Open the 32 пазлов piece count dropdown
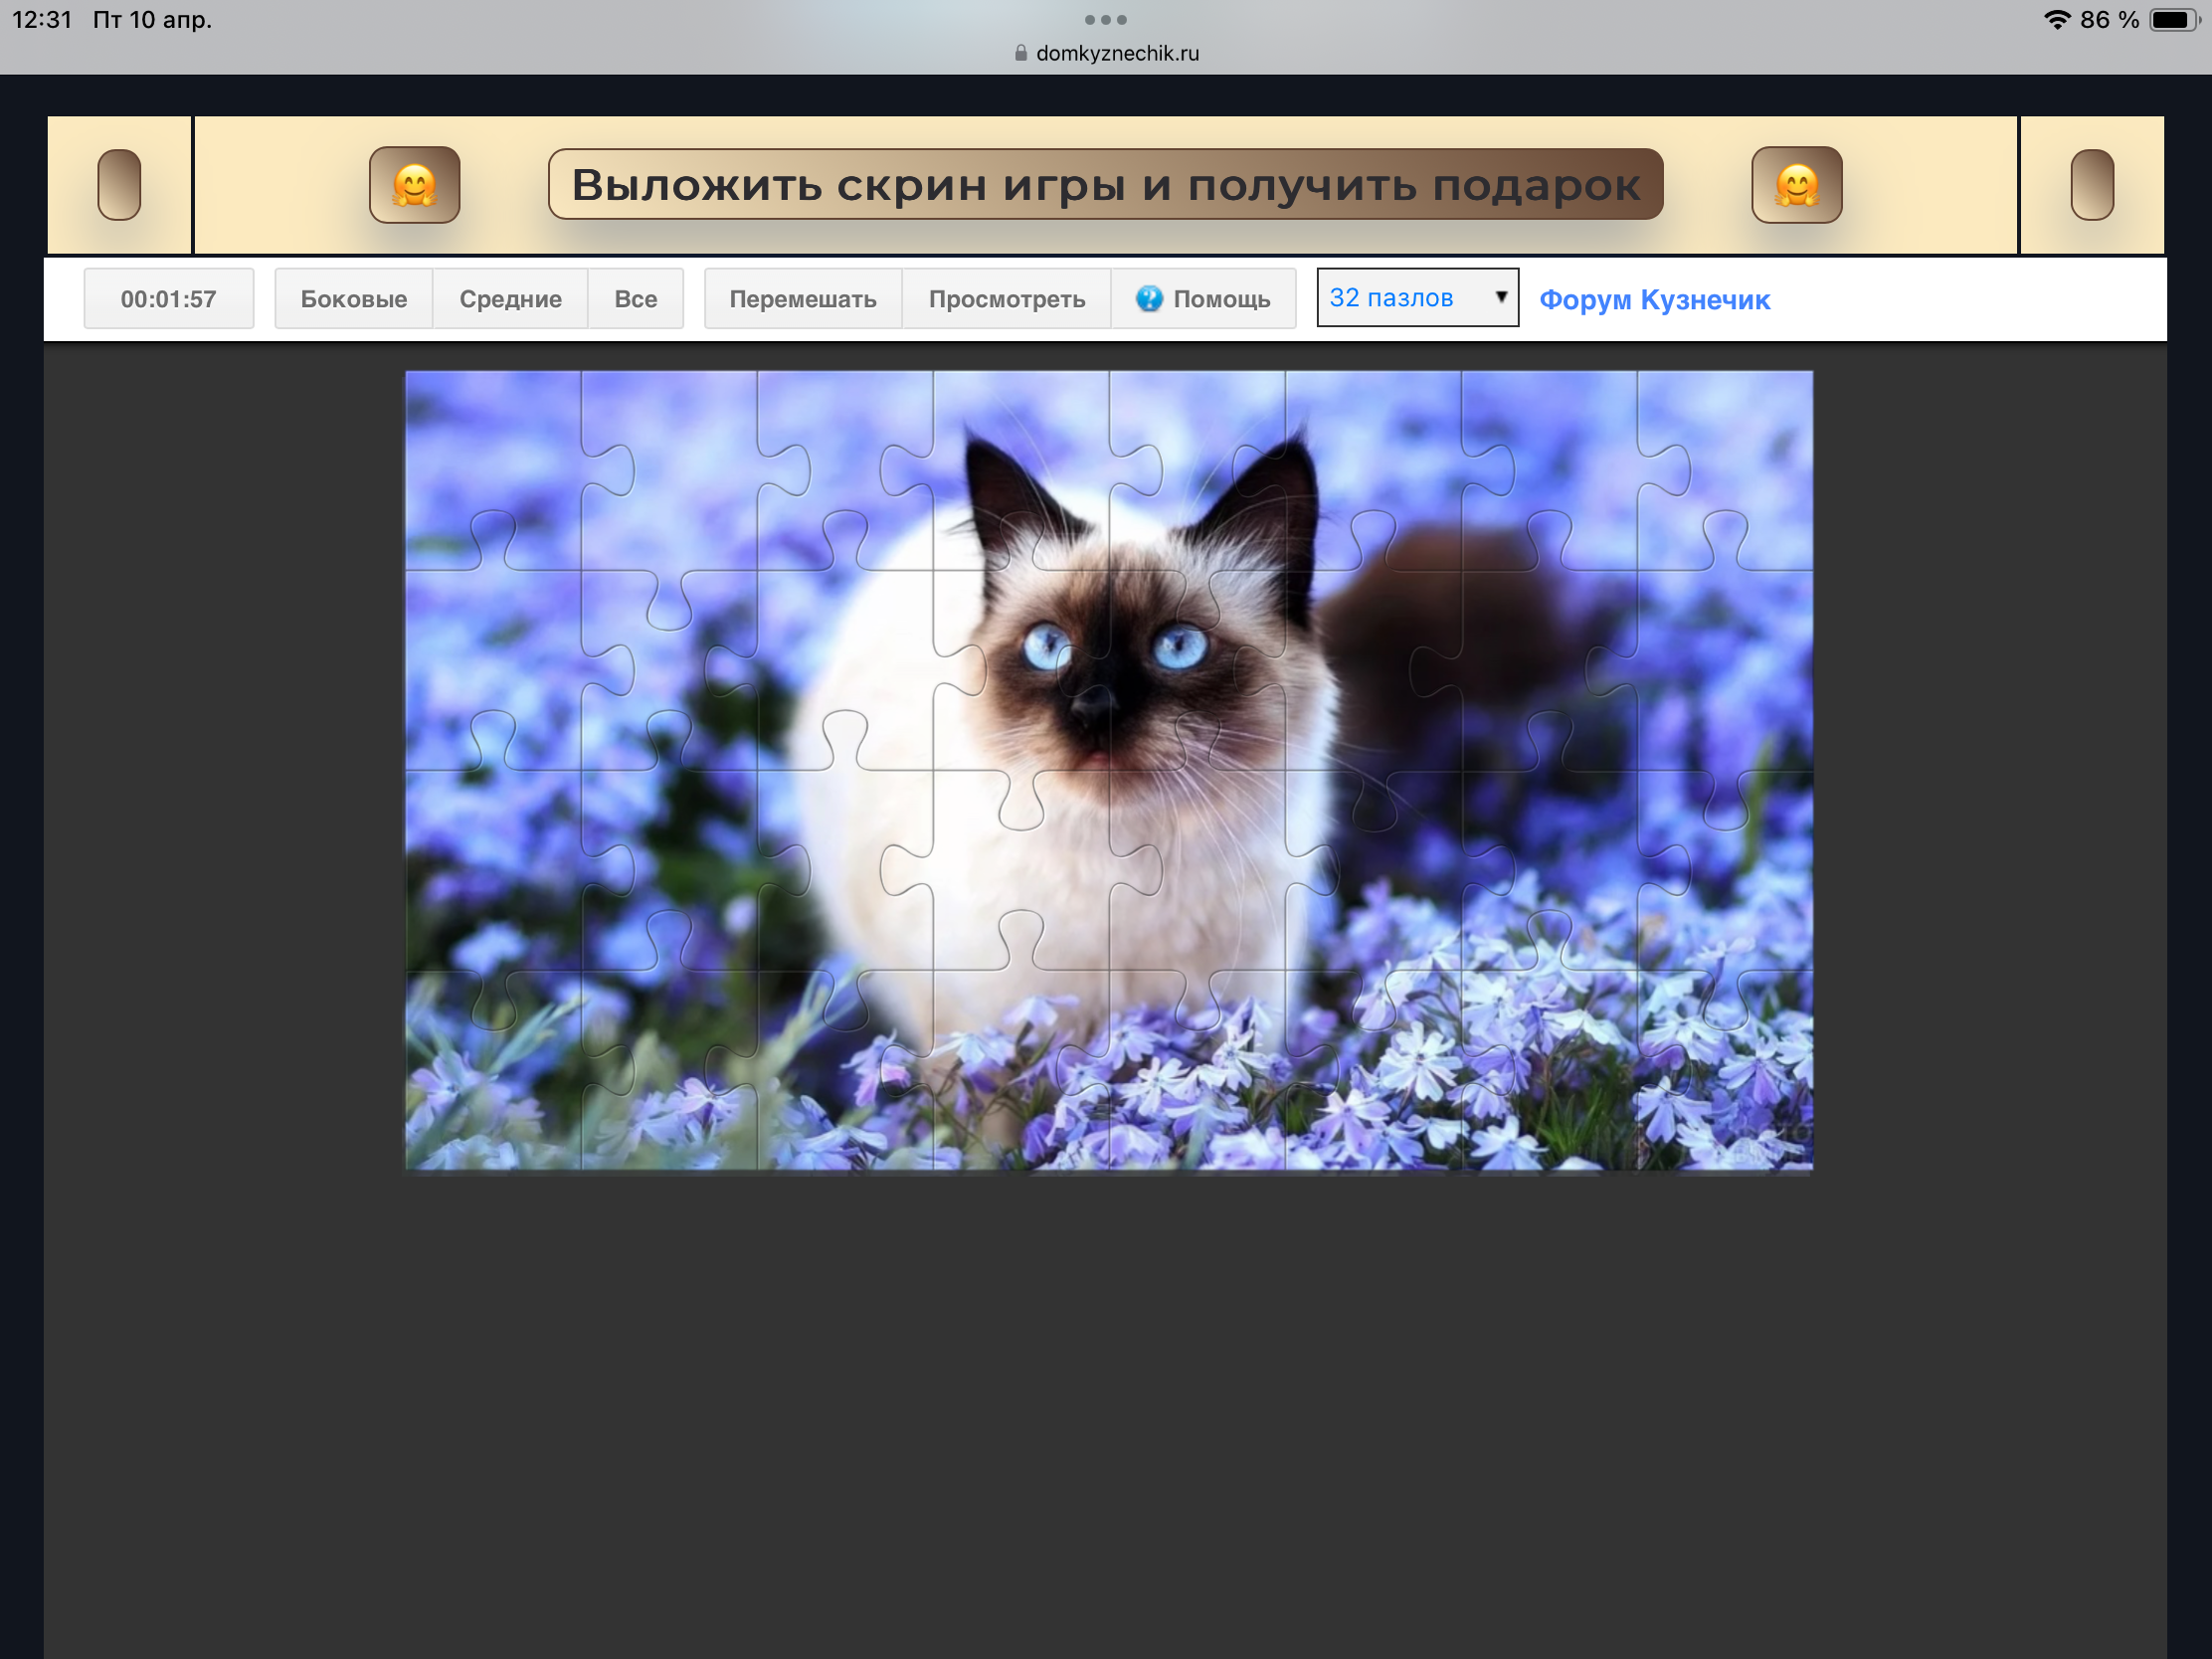 1402,297
